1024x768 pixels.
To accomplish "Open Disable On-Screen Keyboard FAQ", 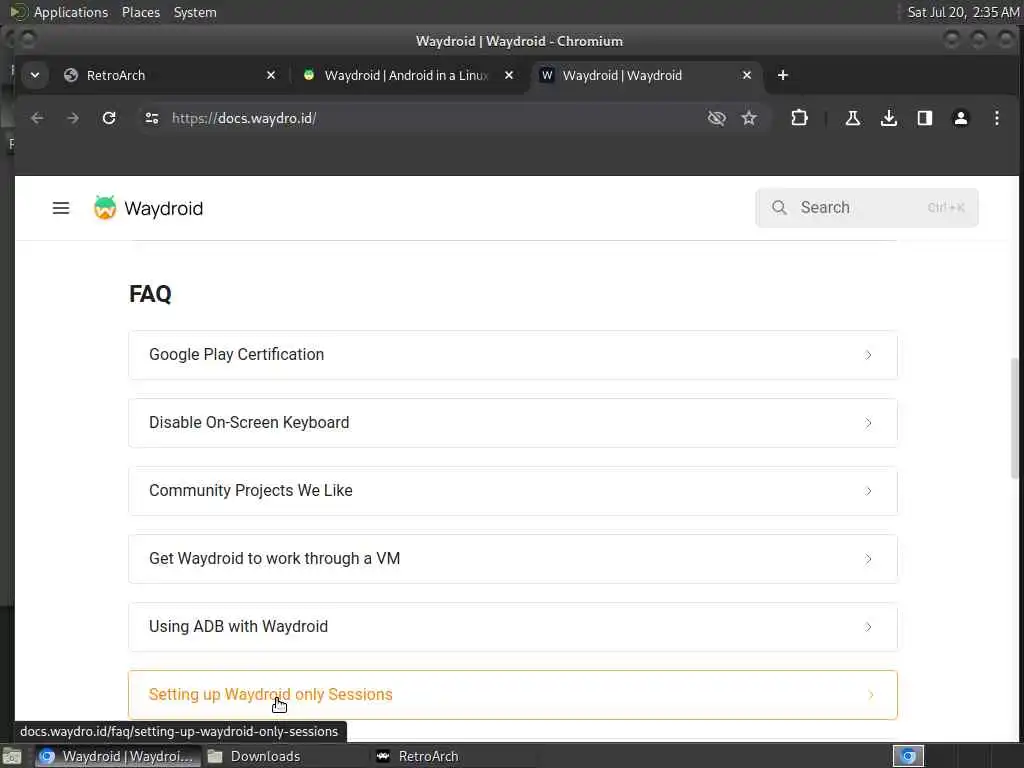I will 513,423.
